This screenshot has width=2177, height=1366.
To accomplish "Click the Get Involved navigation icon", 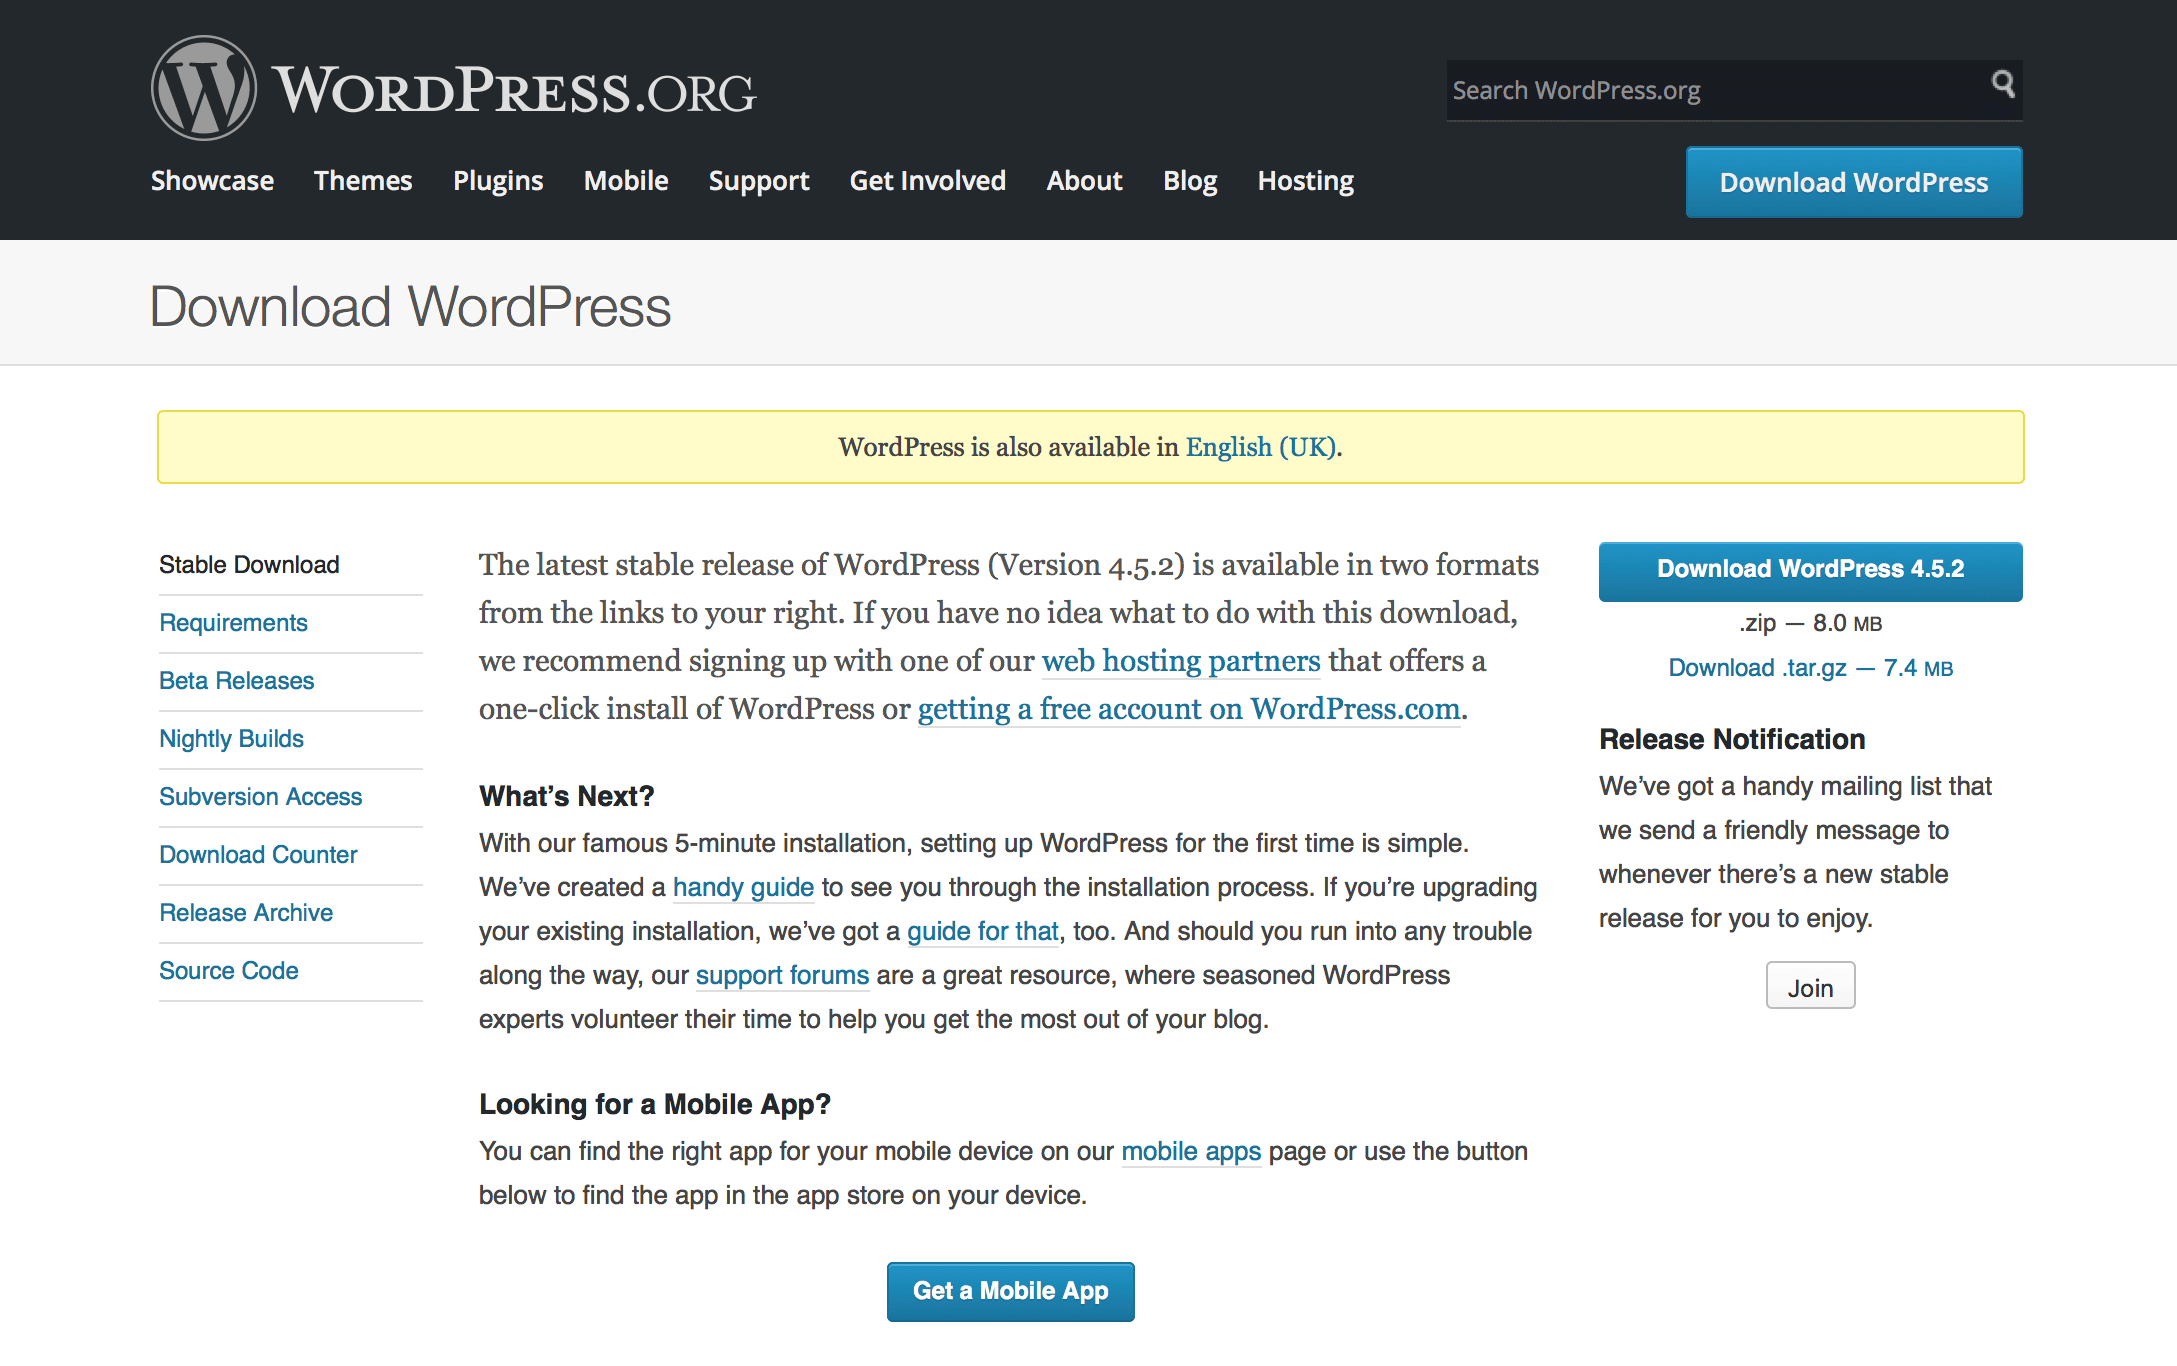I will coord(928,181).
